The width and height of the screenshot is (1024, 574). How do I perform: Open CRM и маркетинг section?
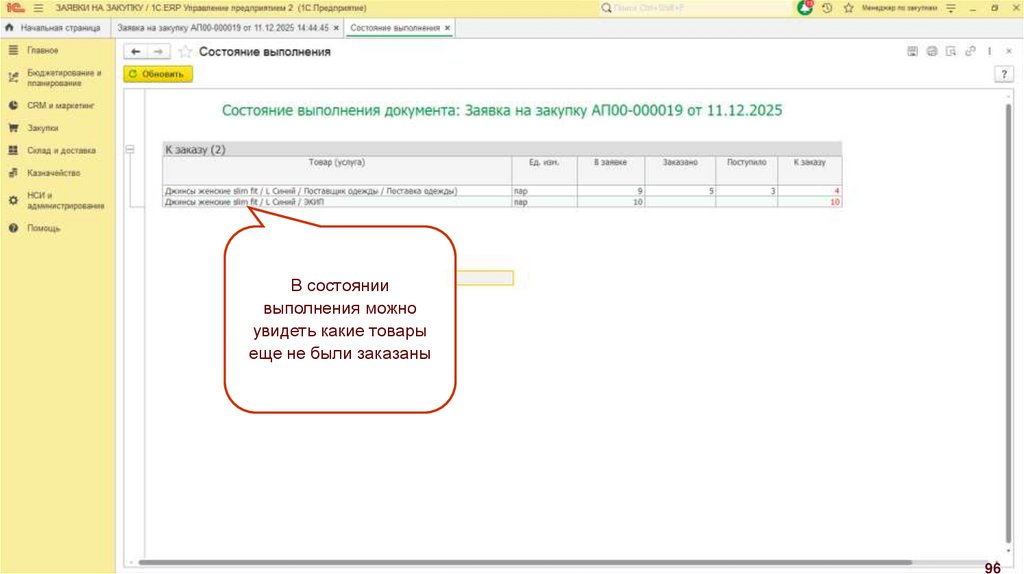click(x=61, y=105)
